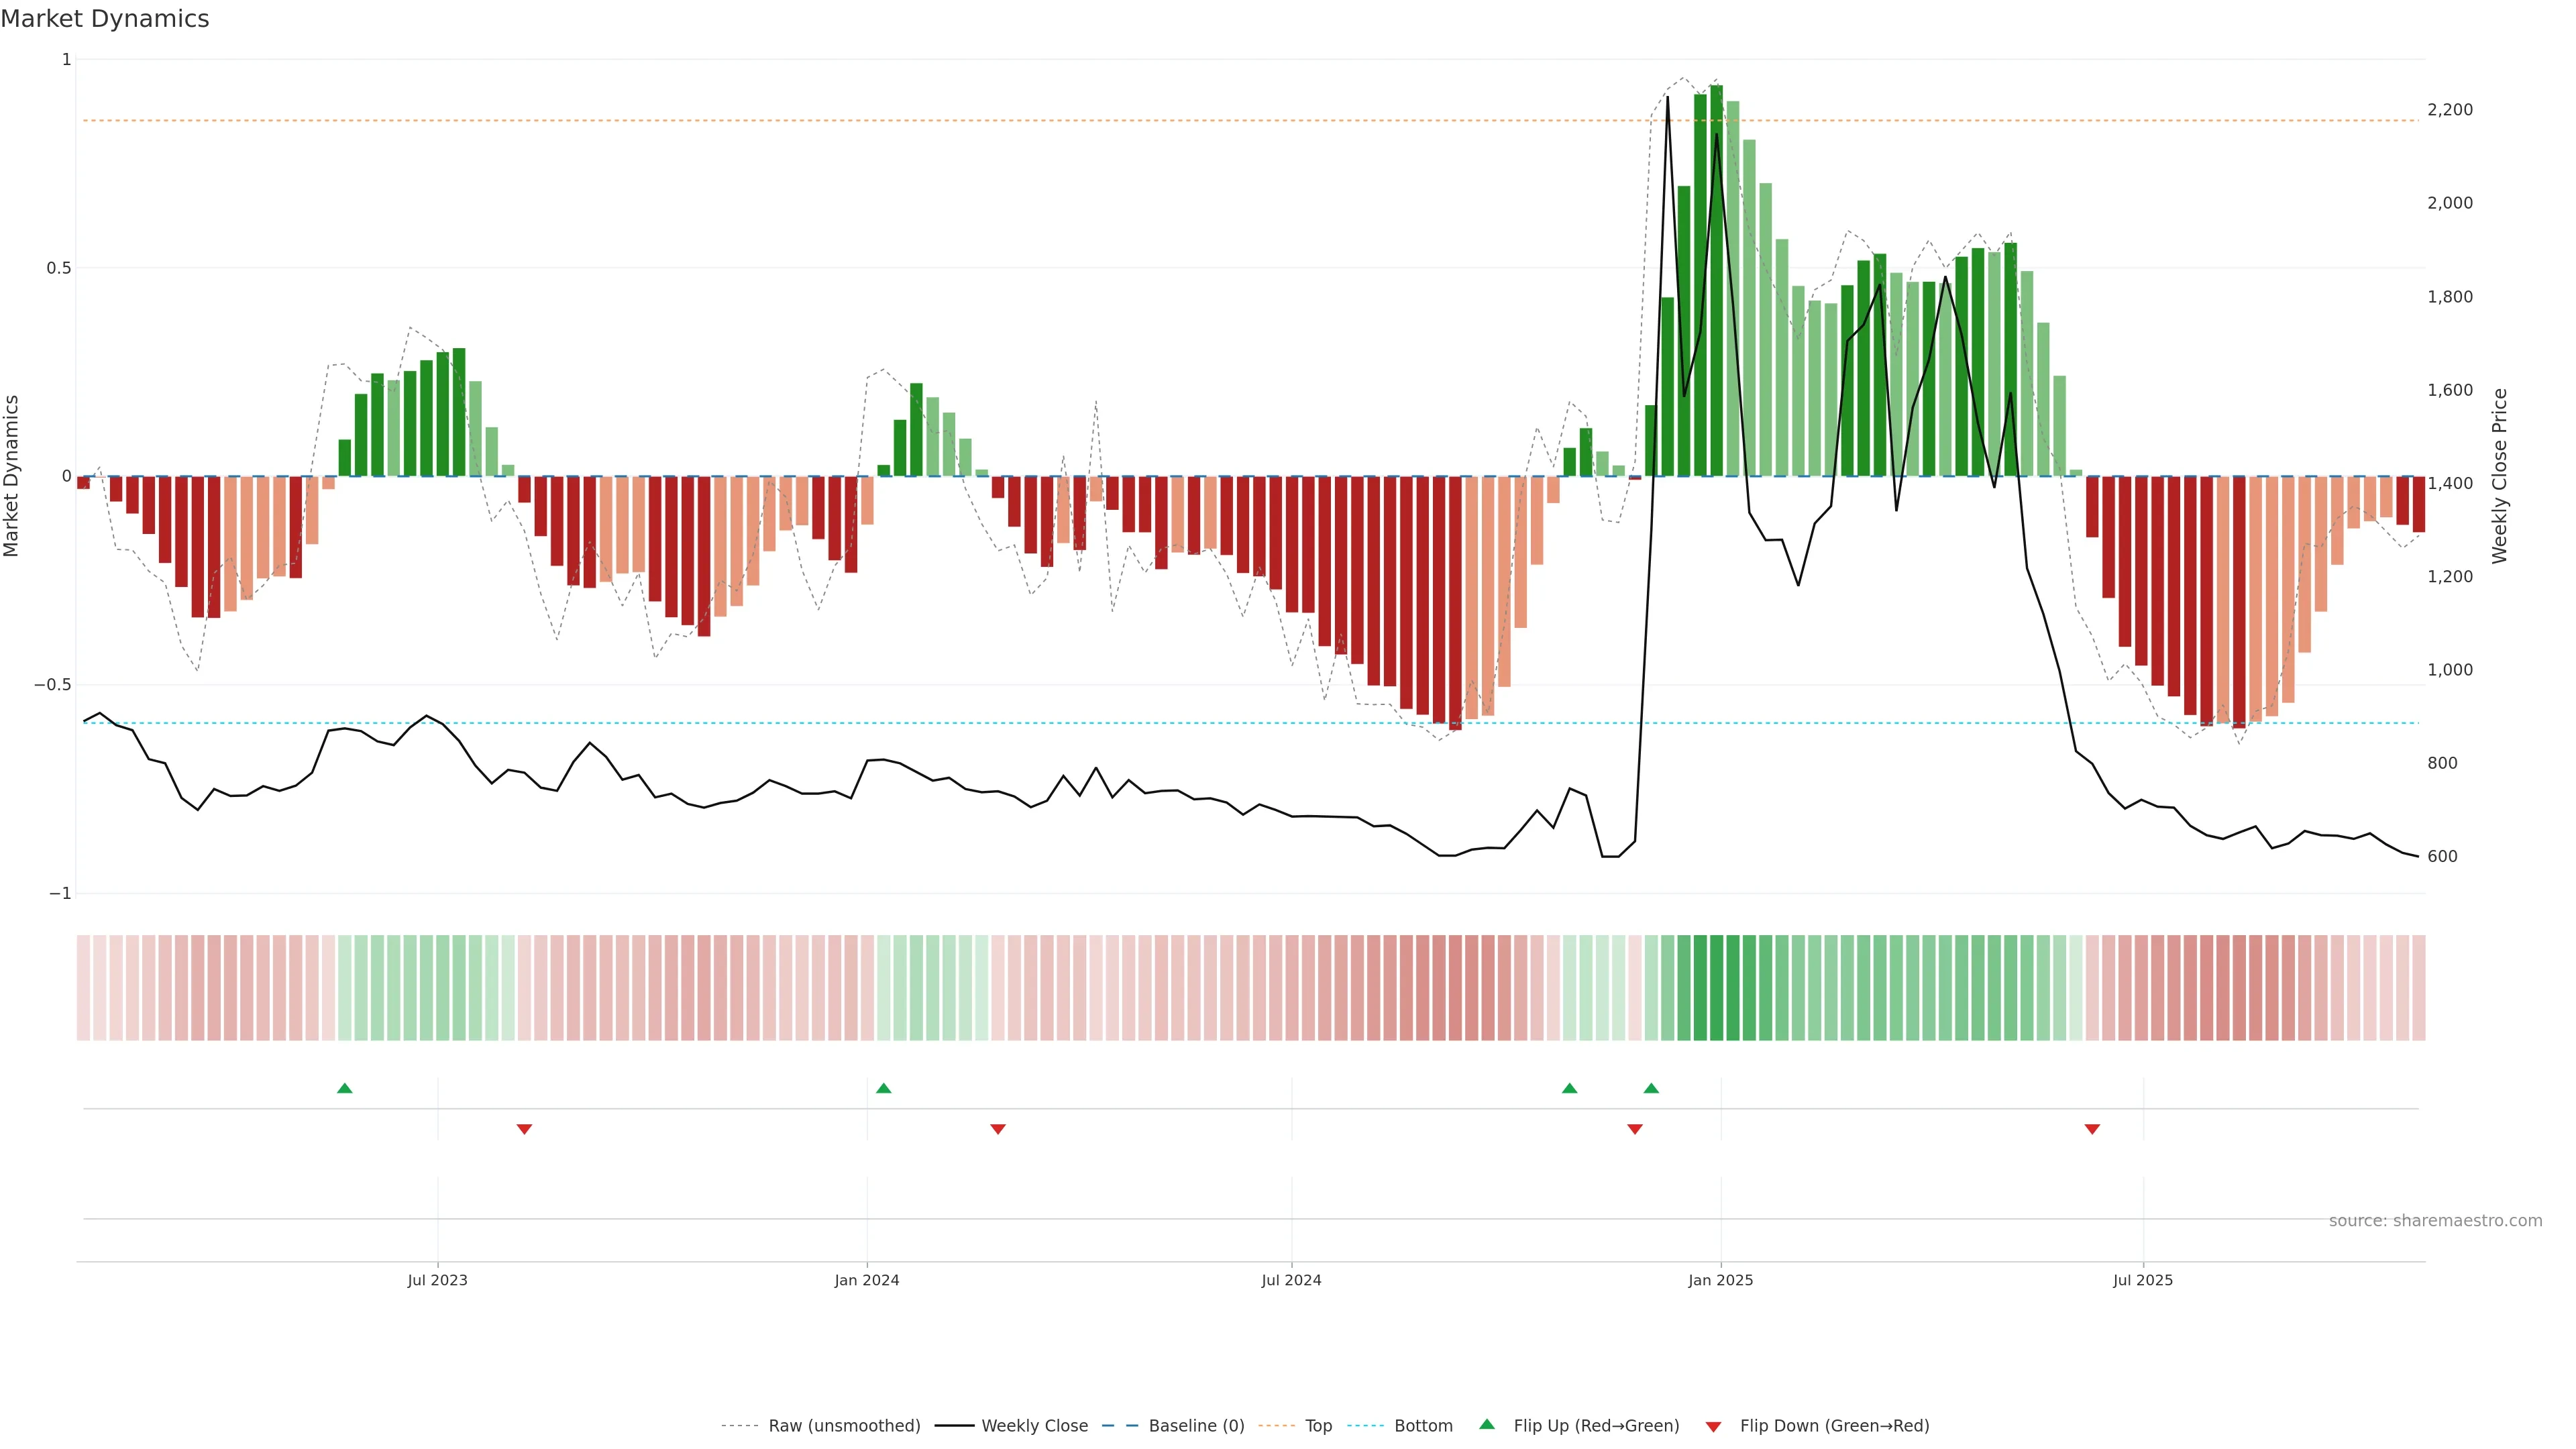This screenshot has height=1449, width=2576.
Task: Click the last red flip-down marker before Jul 2025
Action: (x=2092, y=1129)
